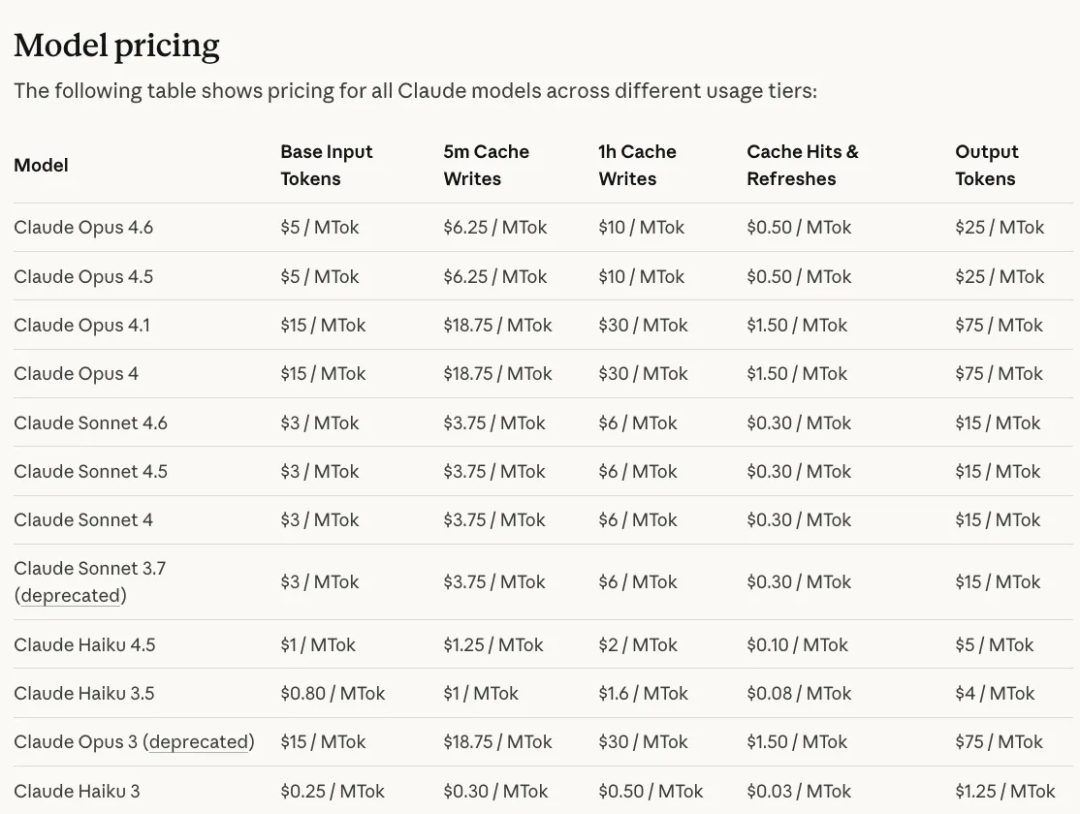Click the Output Tokens column header
Viewport: 1080px width, 814px height.
point(986,165)
